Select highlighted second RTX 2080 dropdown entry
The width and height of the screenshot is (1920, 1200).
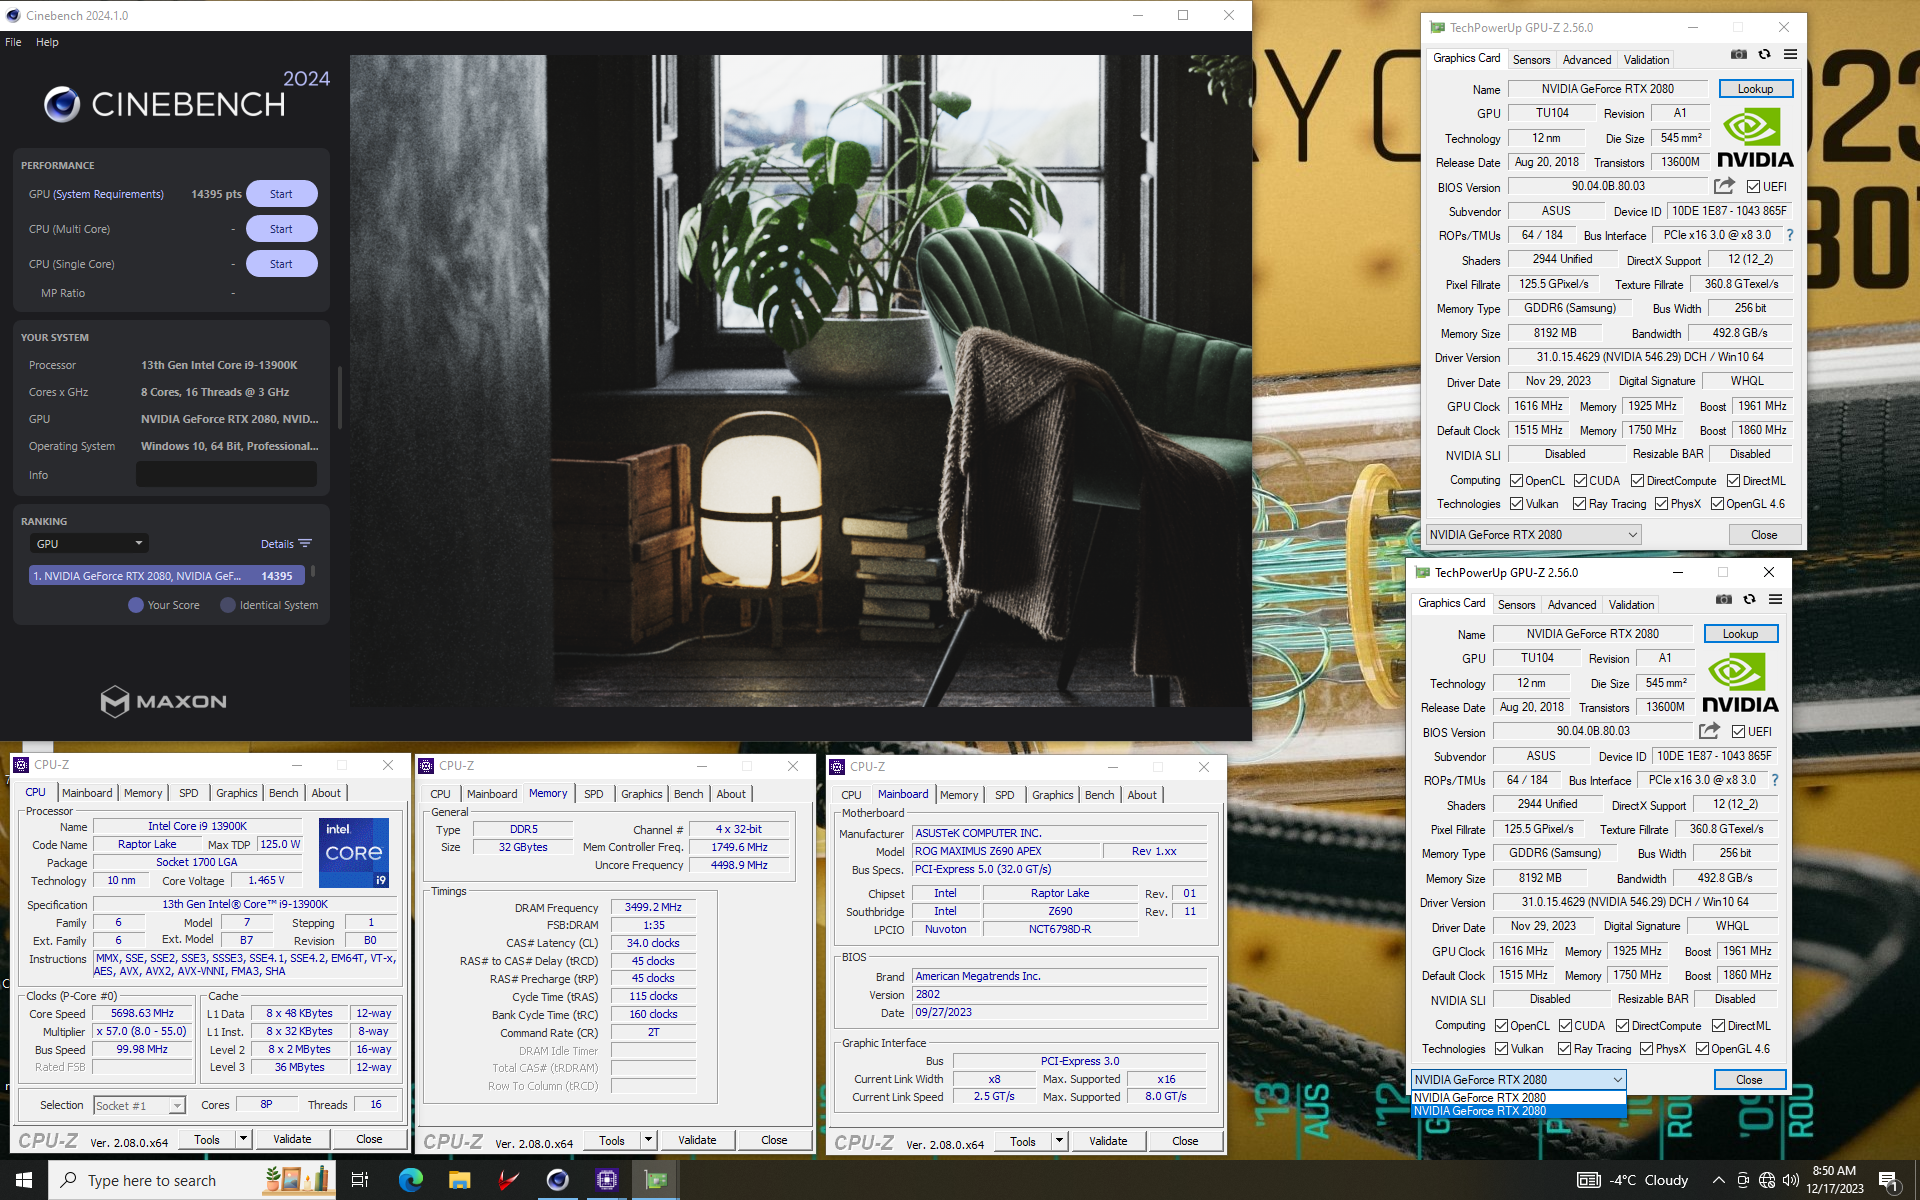click(1518, 1111)
